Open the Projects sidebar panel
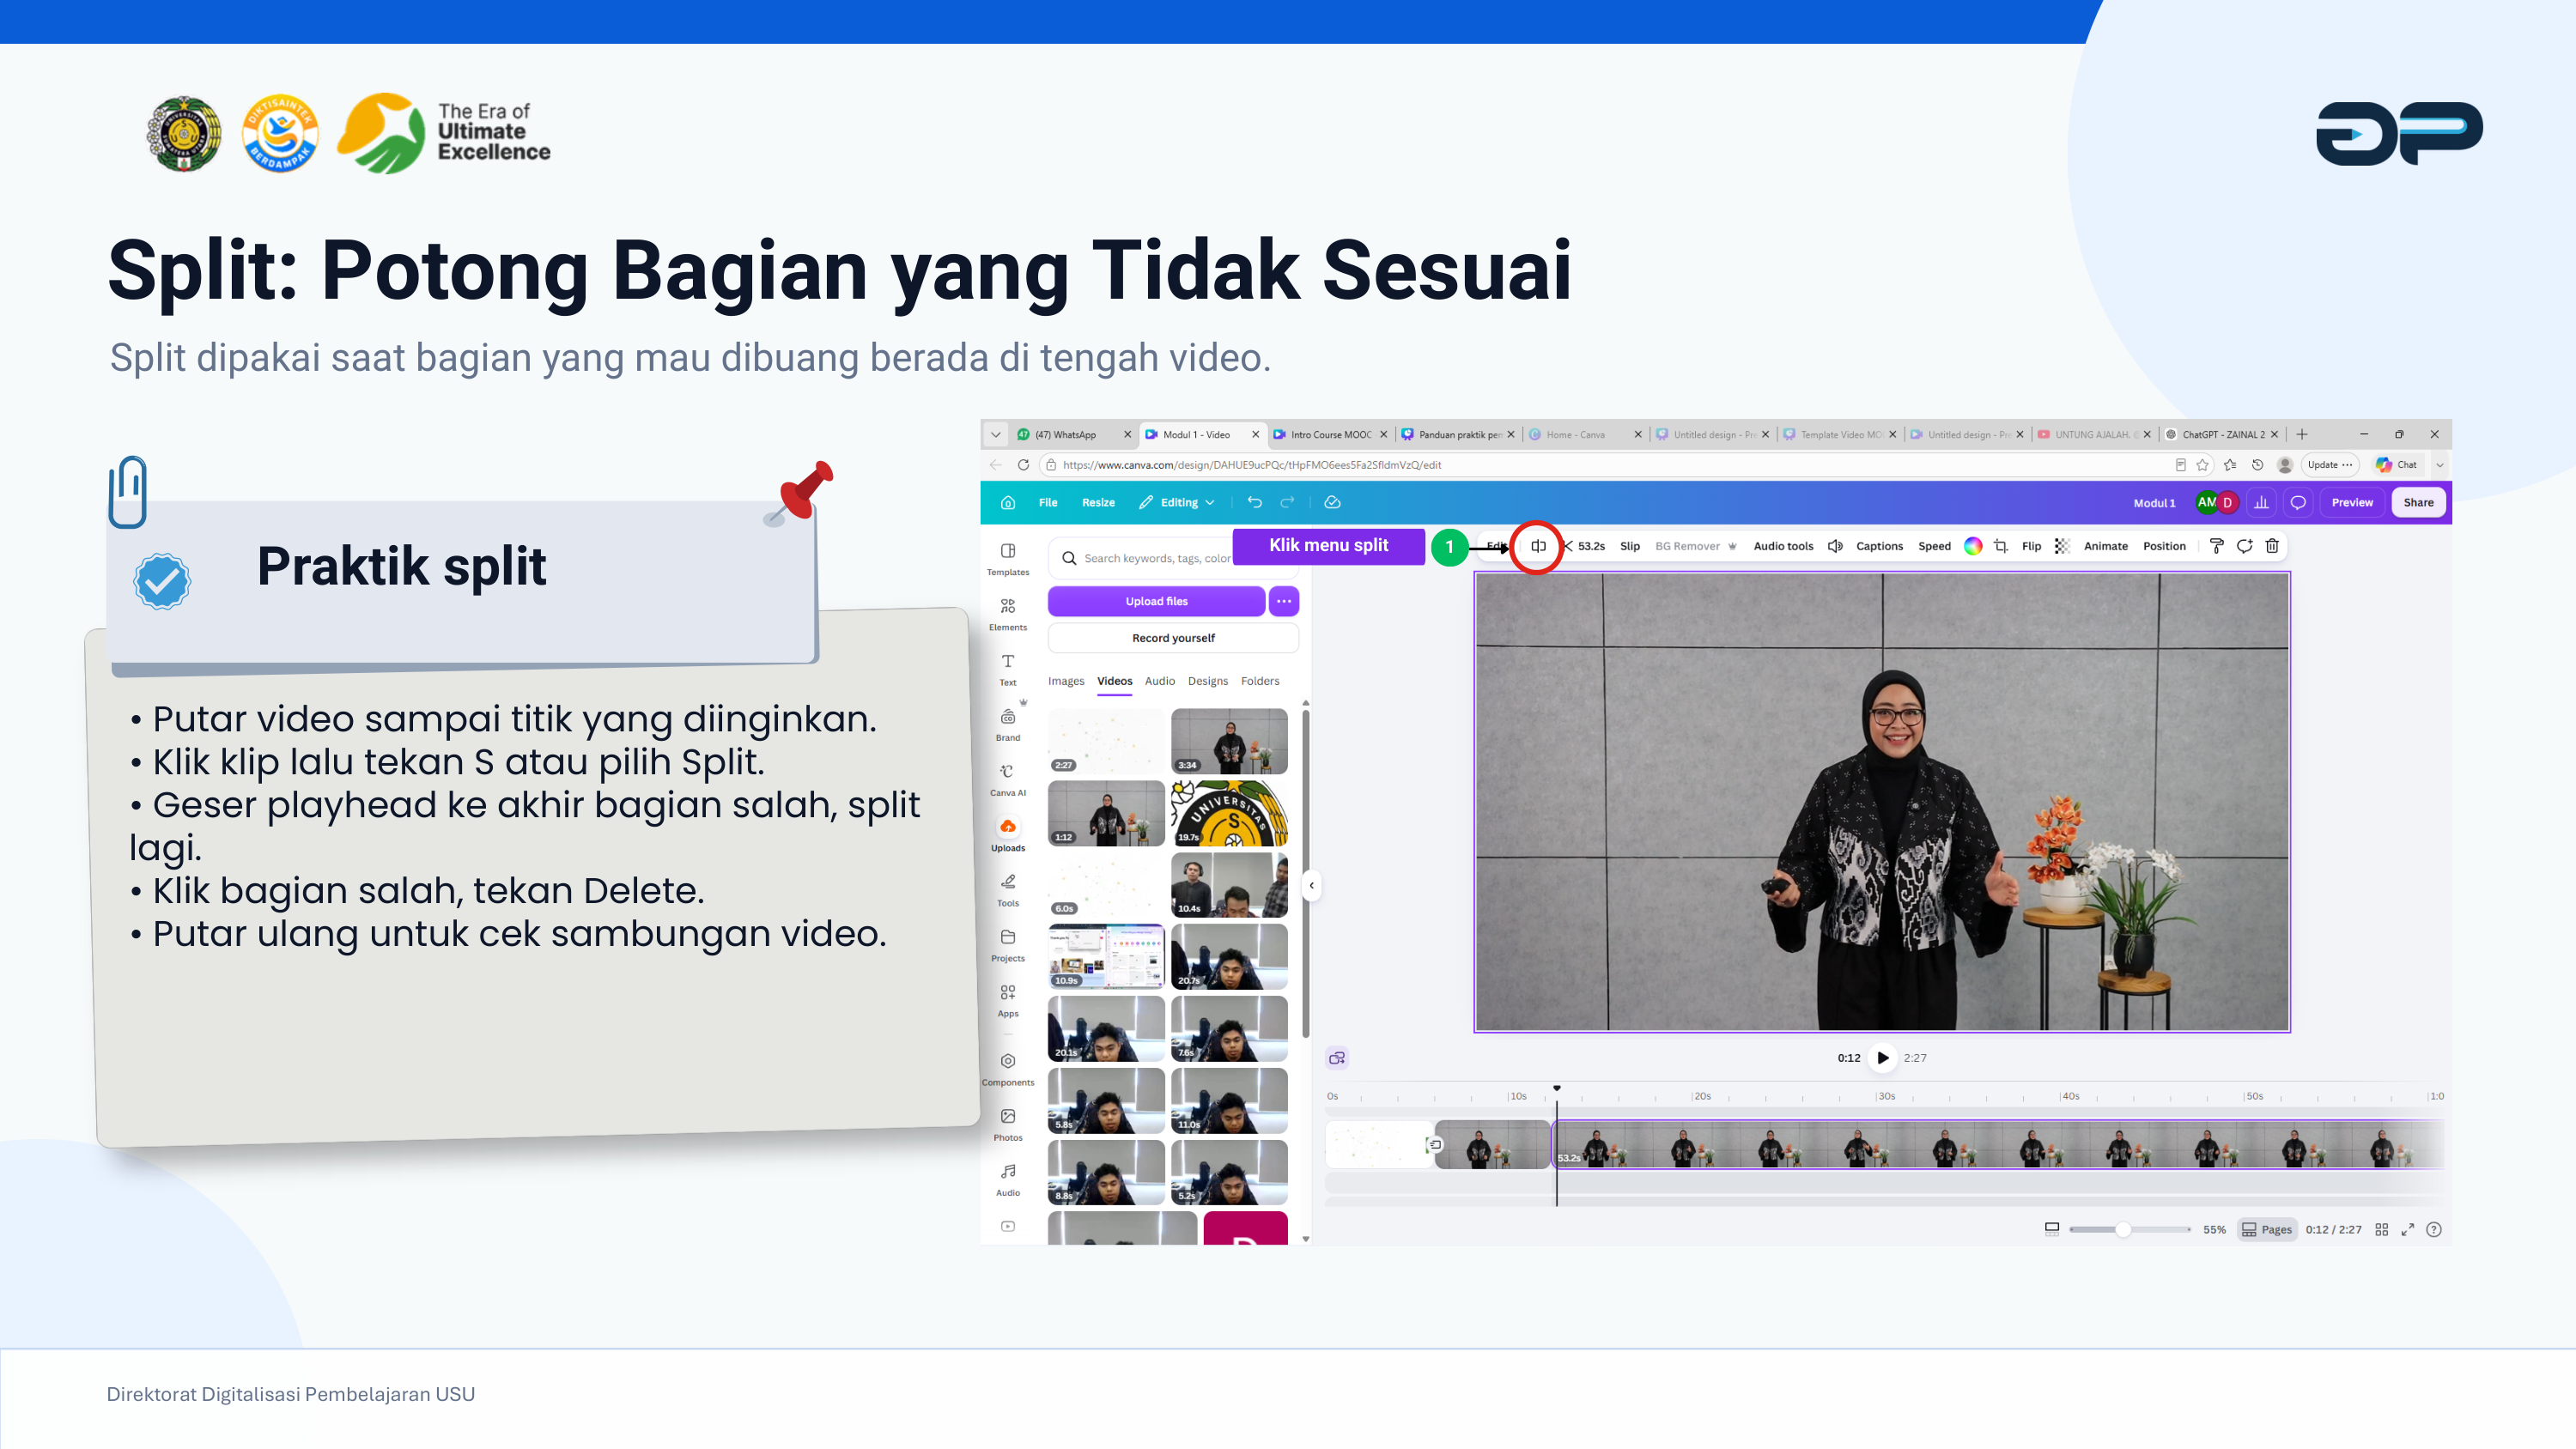Screen dimensions: 2576x1449 click(x=1008, y=944)
